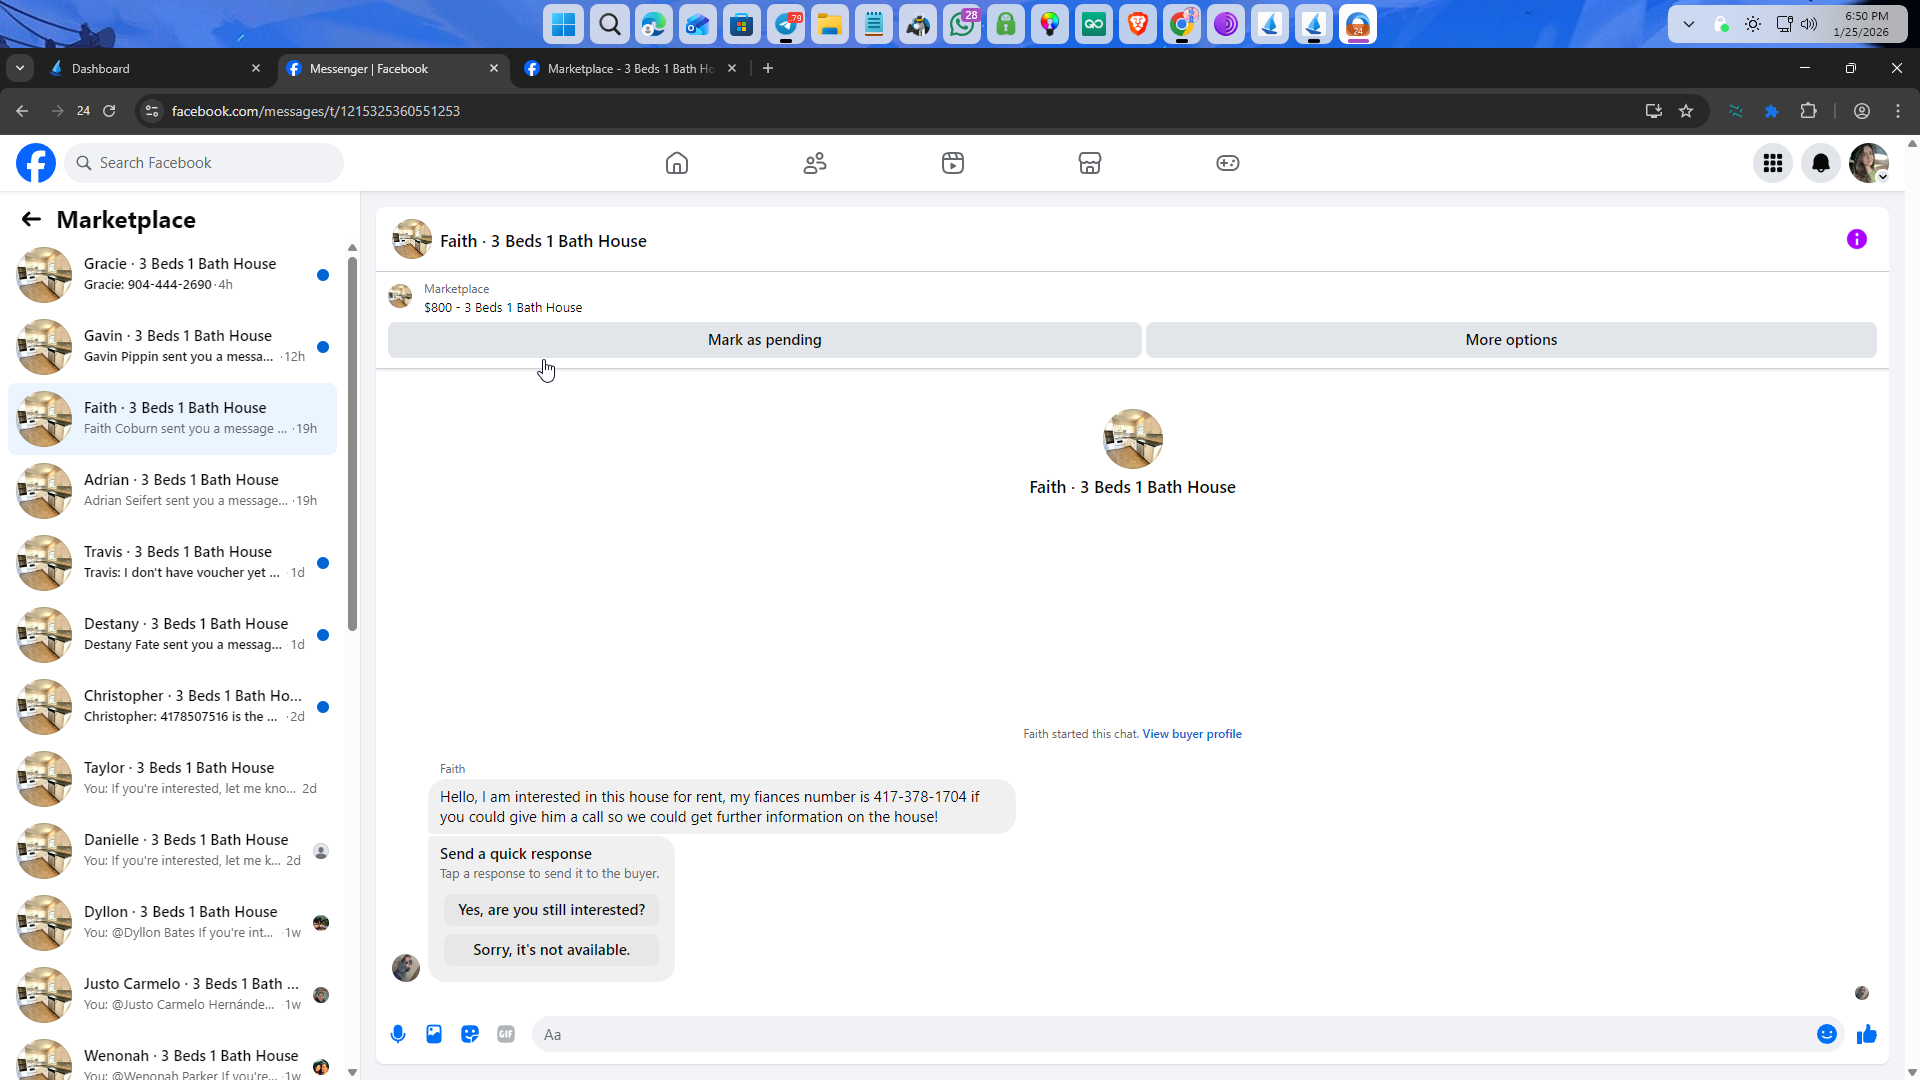Attach a photo to the message

(x=434, y=1034)
